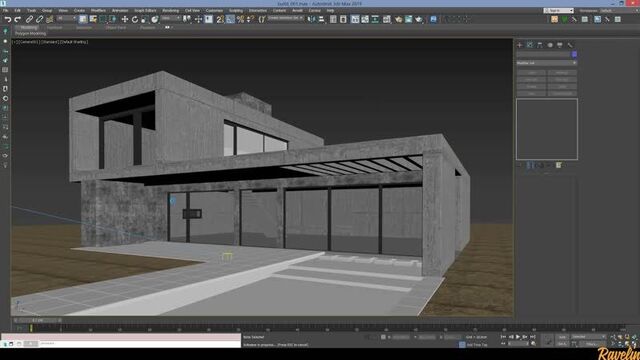The height and width of the screenshot is (360, 640).
Task: Toggle 2.5D Snaps button
Action: 220,19
